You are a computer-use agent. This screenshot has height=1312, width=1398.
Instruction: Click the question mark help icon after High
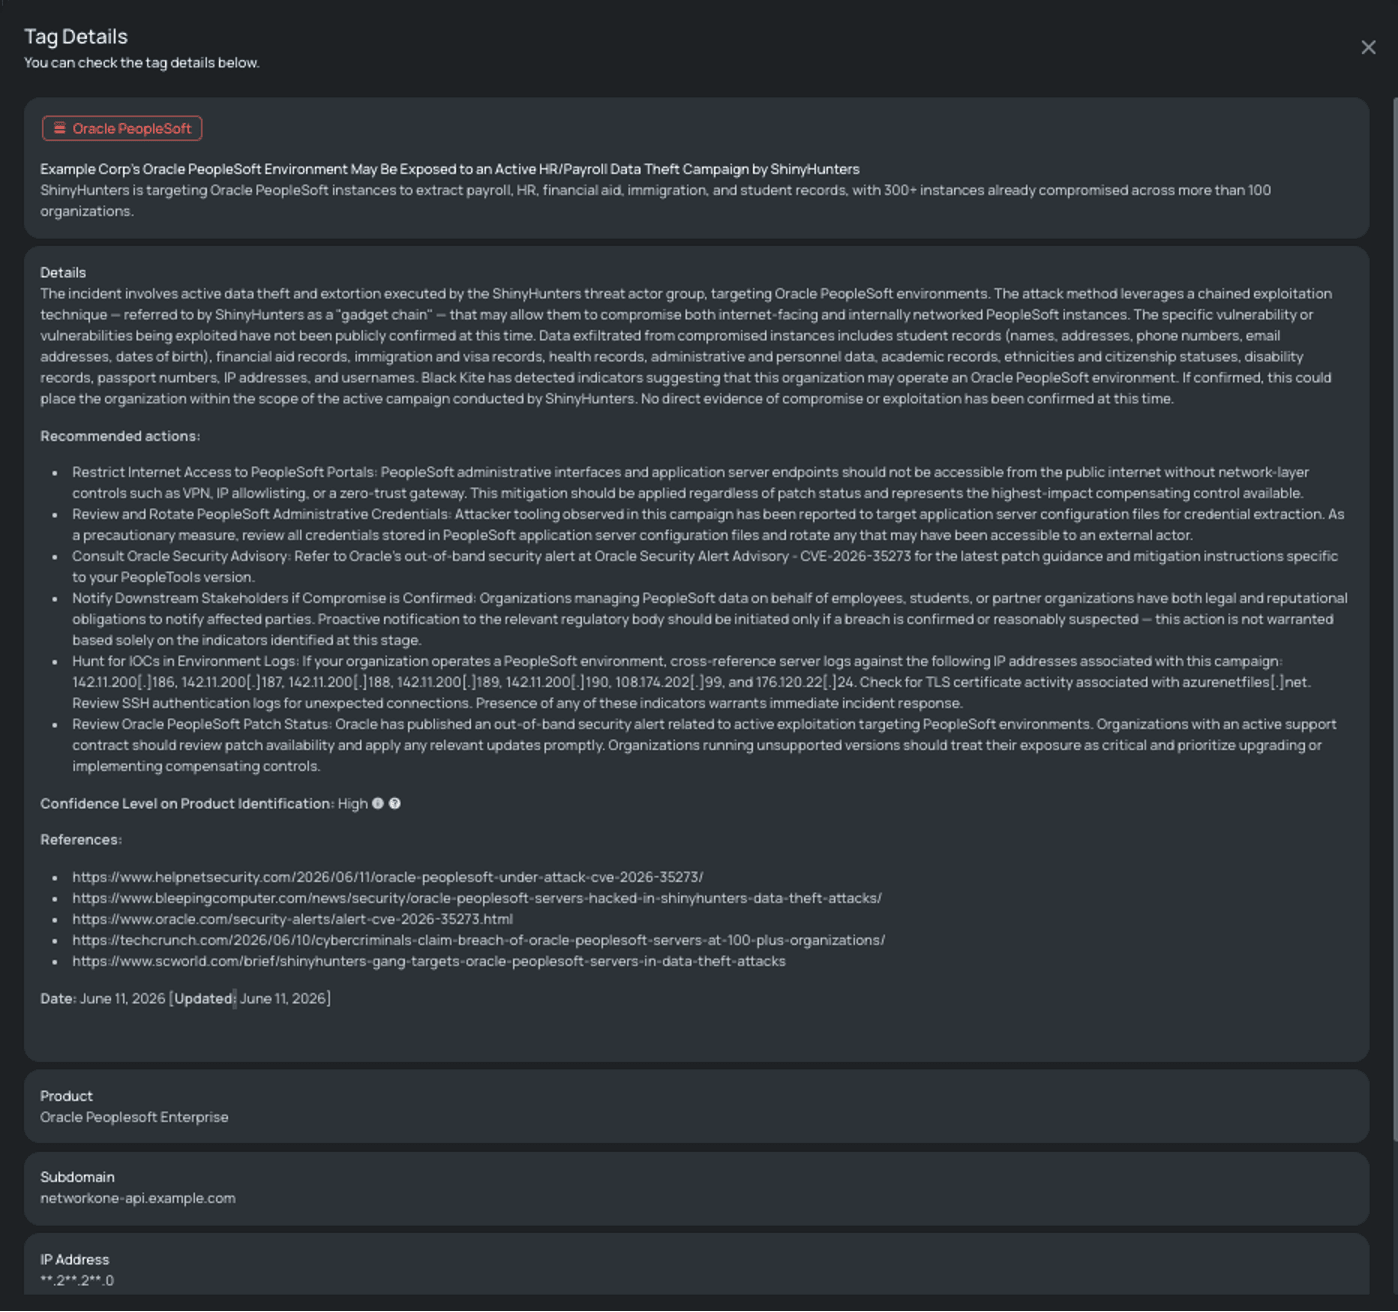[395, 804]
